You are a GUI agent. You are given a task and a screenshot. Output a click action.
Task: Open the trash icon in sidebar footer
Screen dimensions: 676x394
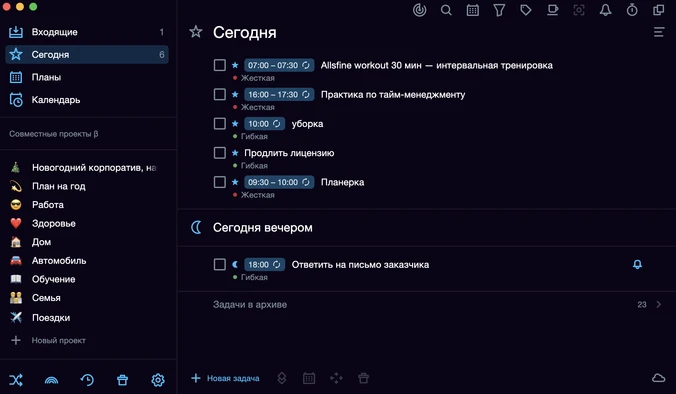coord(122,380)
